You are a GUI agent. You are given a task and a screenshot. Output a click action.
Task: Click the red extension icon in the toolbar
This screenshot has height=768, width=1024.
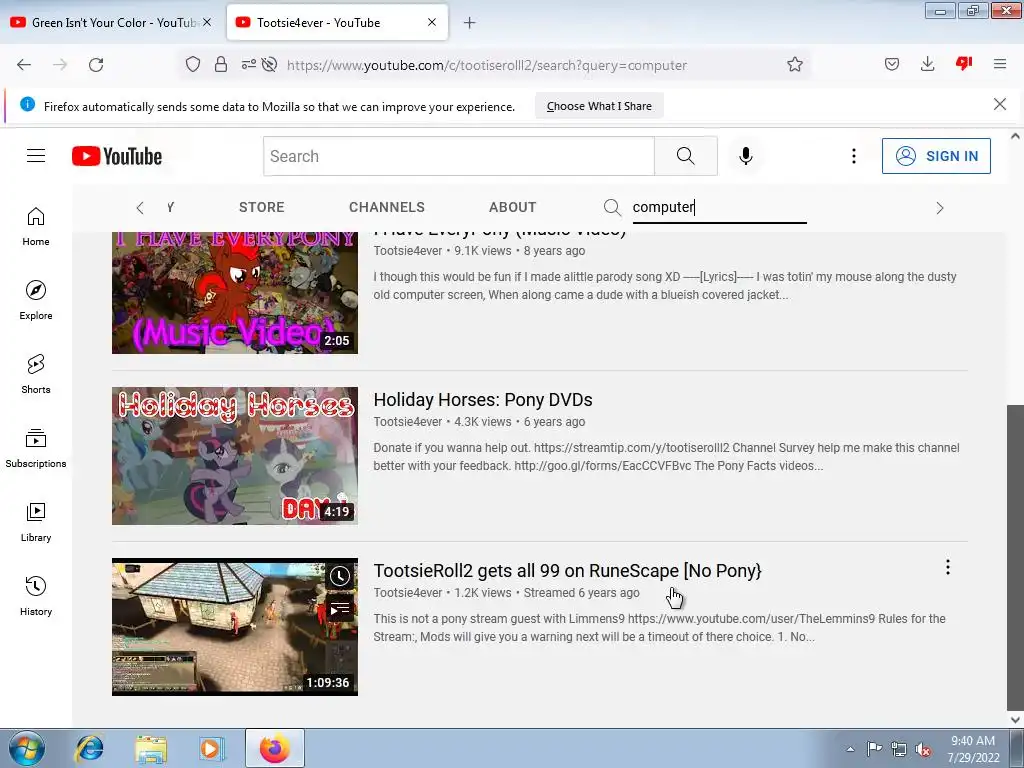coord(964,63)
